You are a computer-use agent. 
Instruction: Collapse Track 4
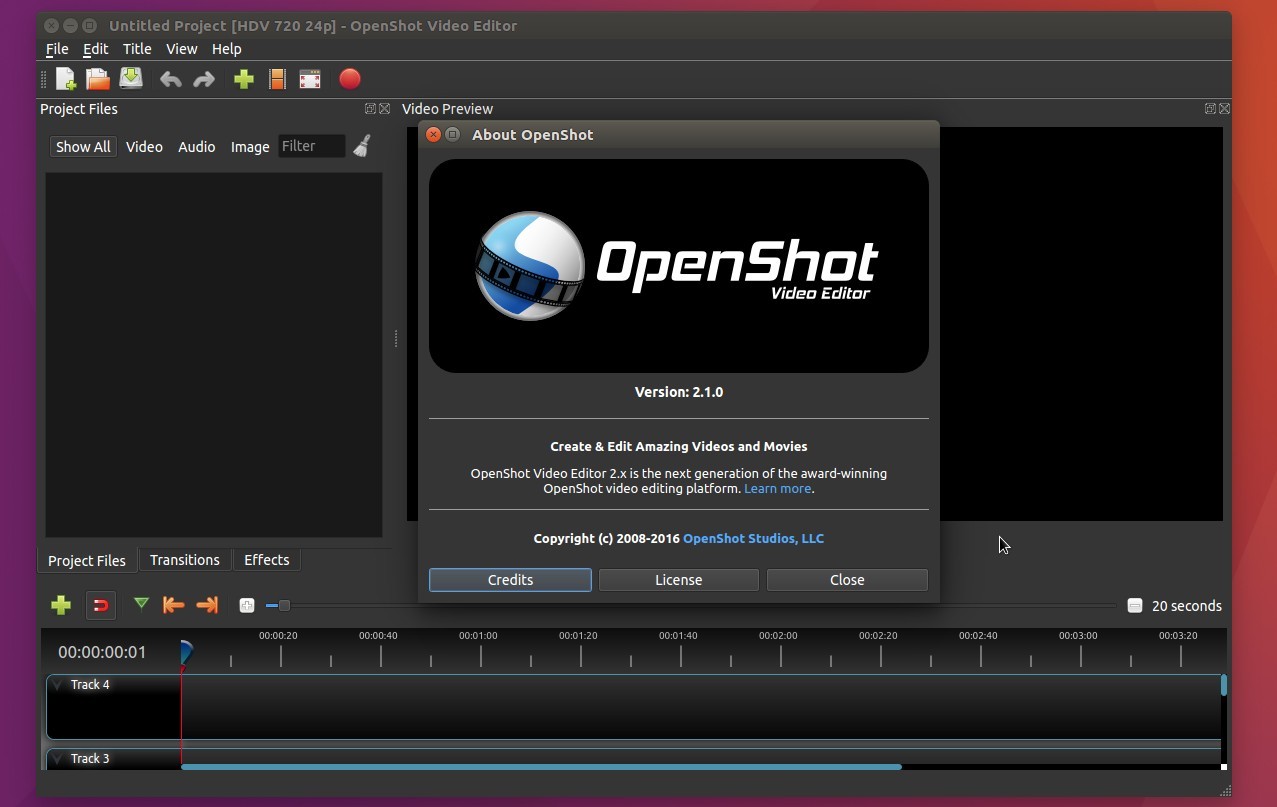coord(57,684)
